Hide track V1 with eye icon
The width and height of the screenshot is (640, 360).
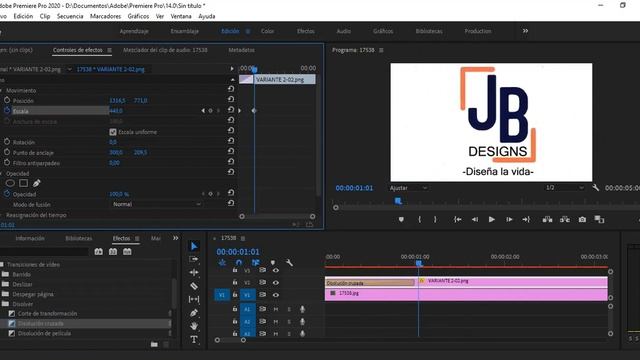(x=276, y=295)
